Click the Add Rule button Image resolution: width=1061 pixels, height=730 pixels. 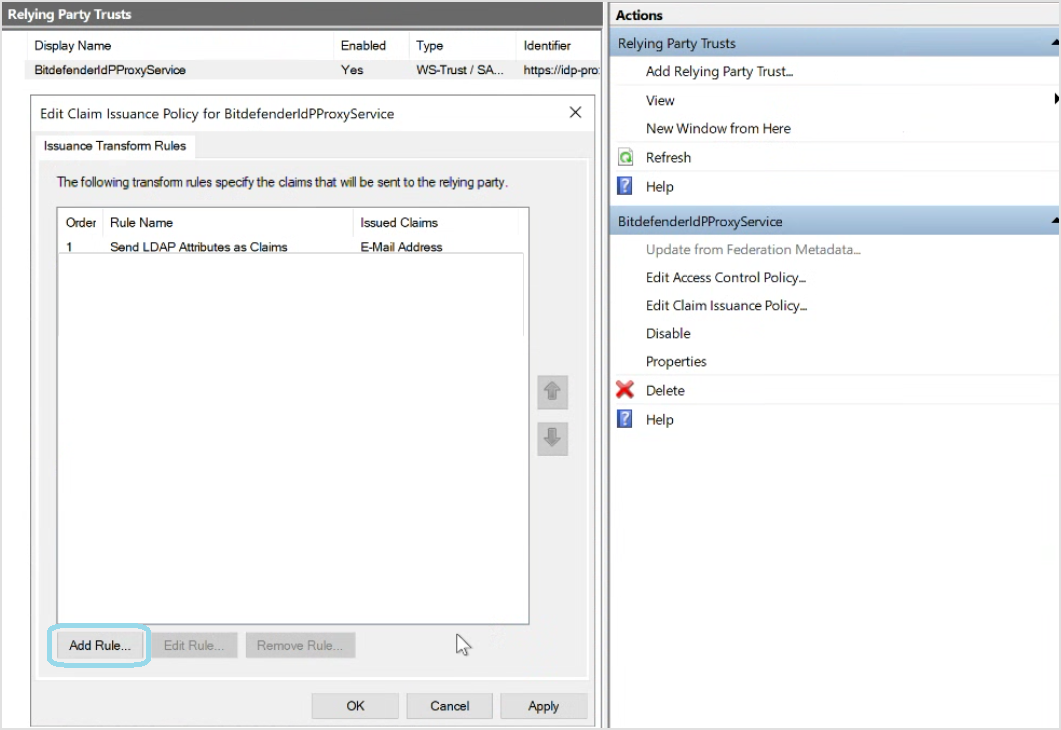point(99,645)
